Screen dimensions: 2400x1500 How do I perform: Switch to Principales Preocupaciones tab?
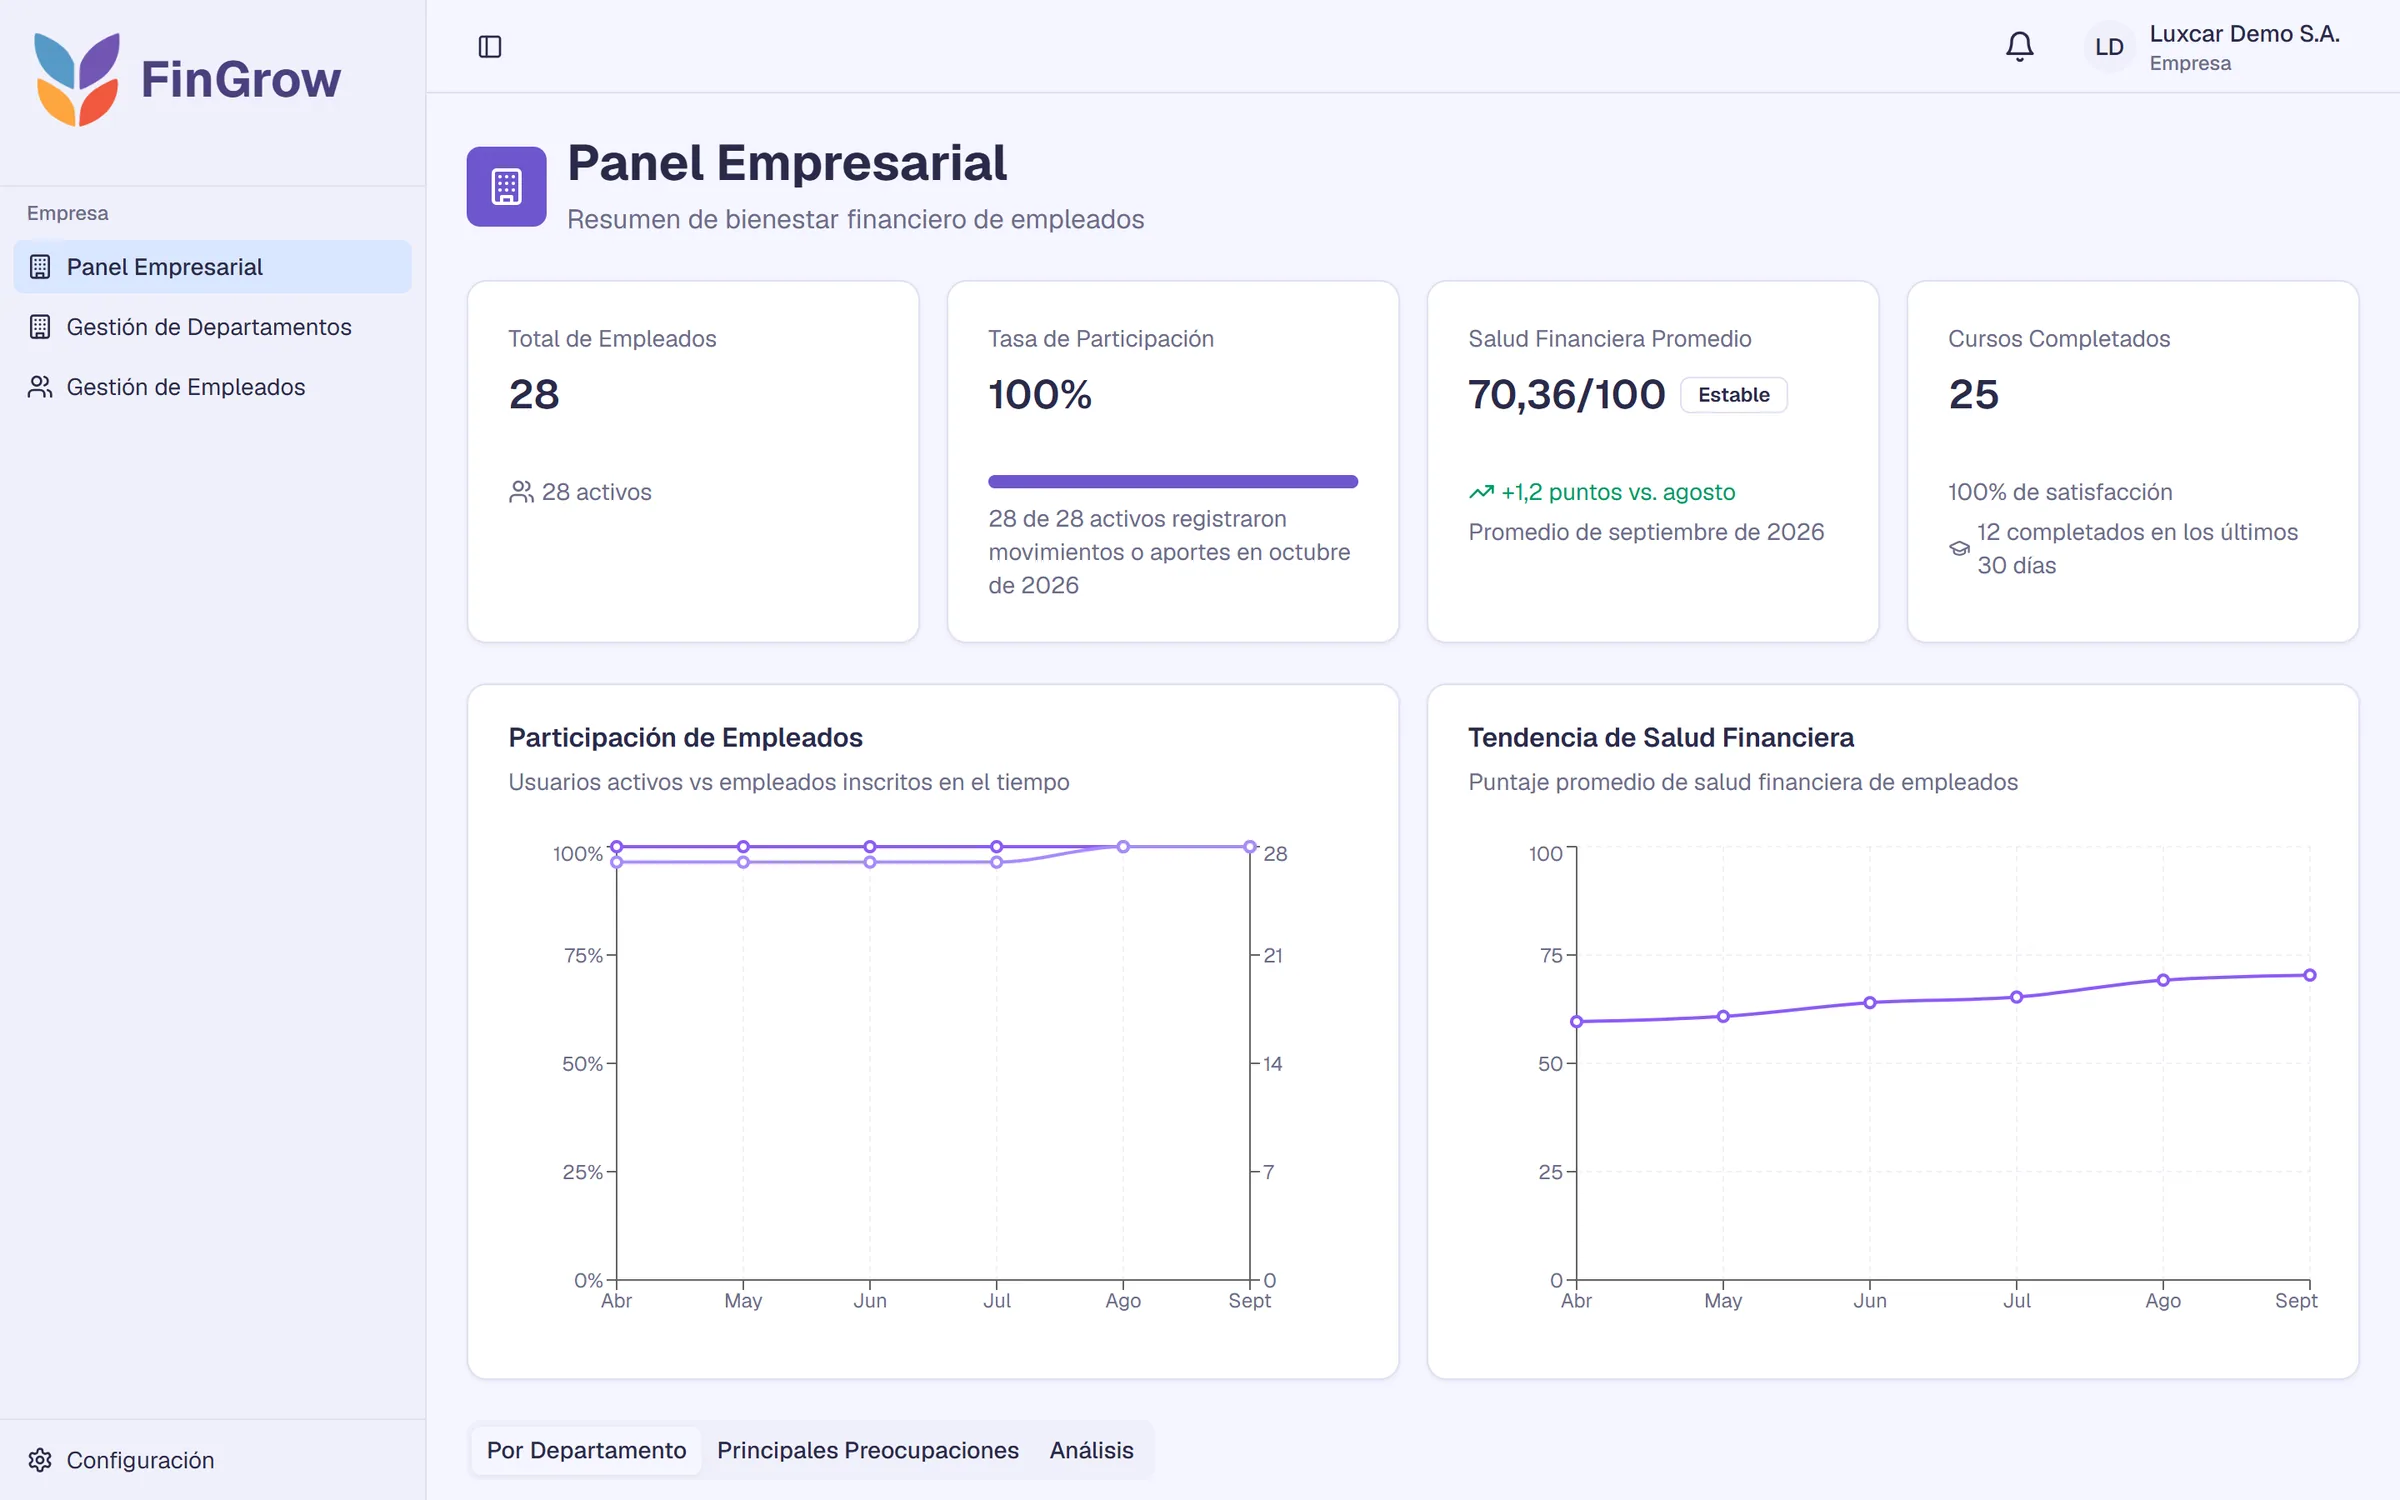[867, 1450]
